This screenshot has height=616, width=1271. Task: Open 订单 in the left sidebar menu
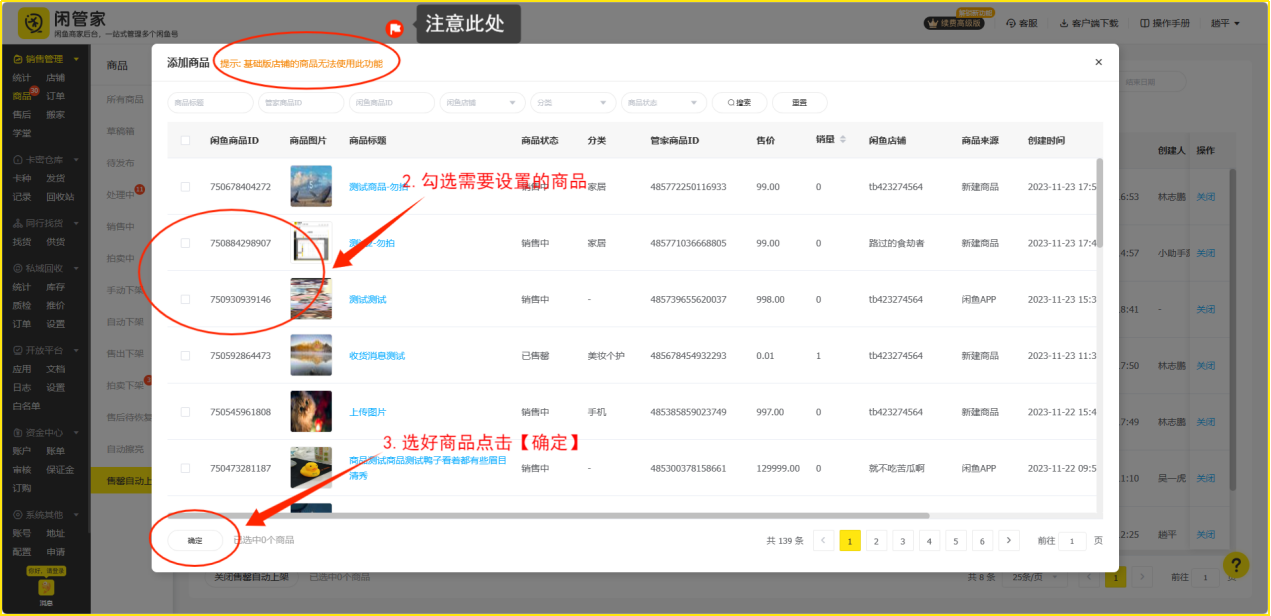click(55, 96)
